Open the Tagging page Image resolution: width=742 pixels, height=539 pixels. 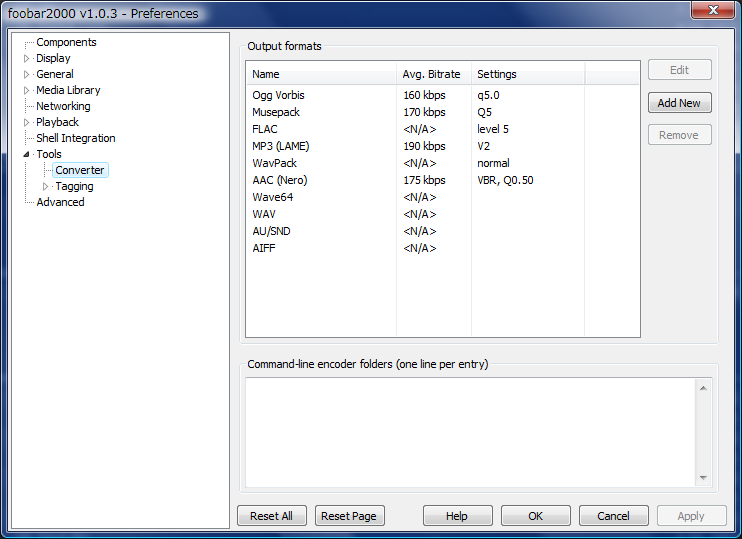[74, 186]
